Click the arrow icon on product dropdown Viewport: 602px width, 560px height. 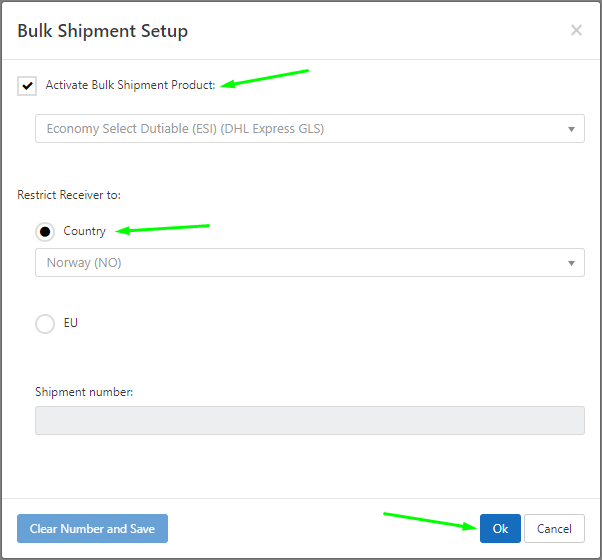pos(571,129)
